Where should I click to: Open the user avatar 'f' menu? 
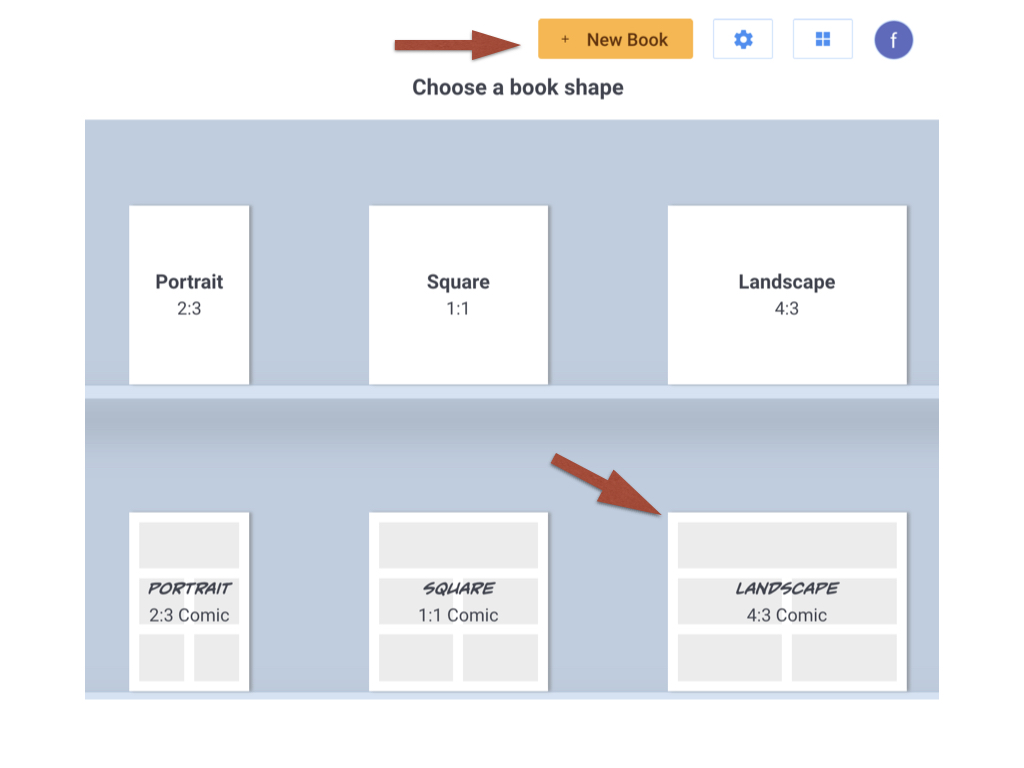893,41
